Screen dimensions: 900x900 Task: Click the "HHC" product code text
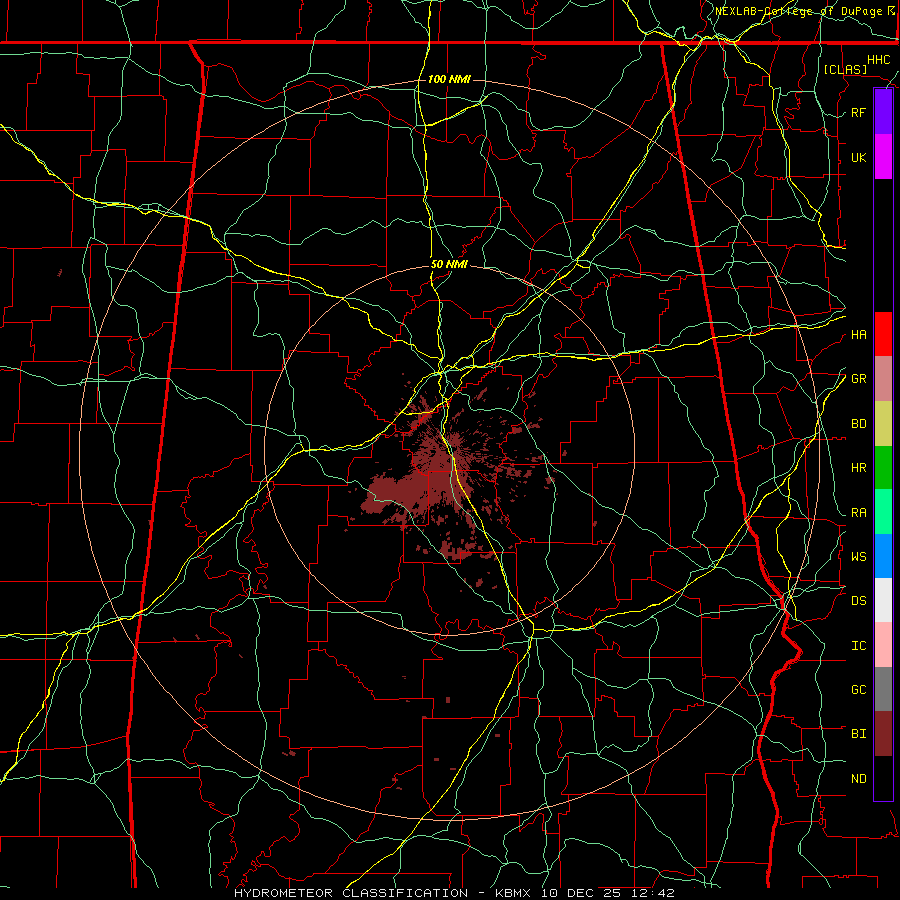(x=879, y=60)
